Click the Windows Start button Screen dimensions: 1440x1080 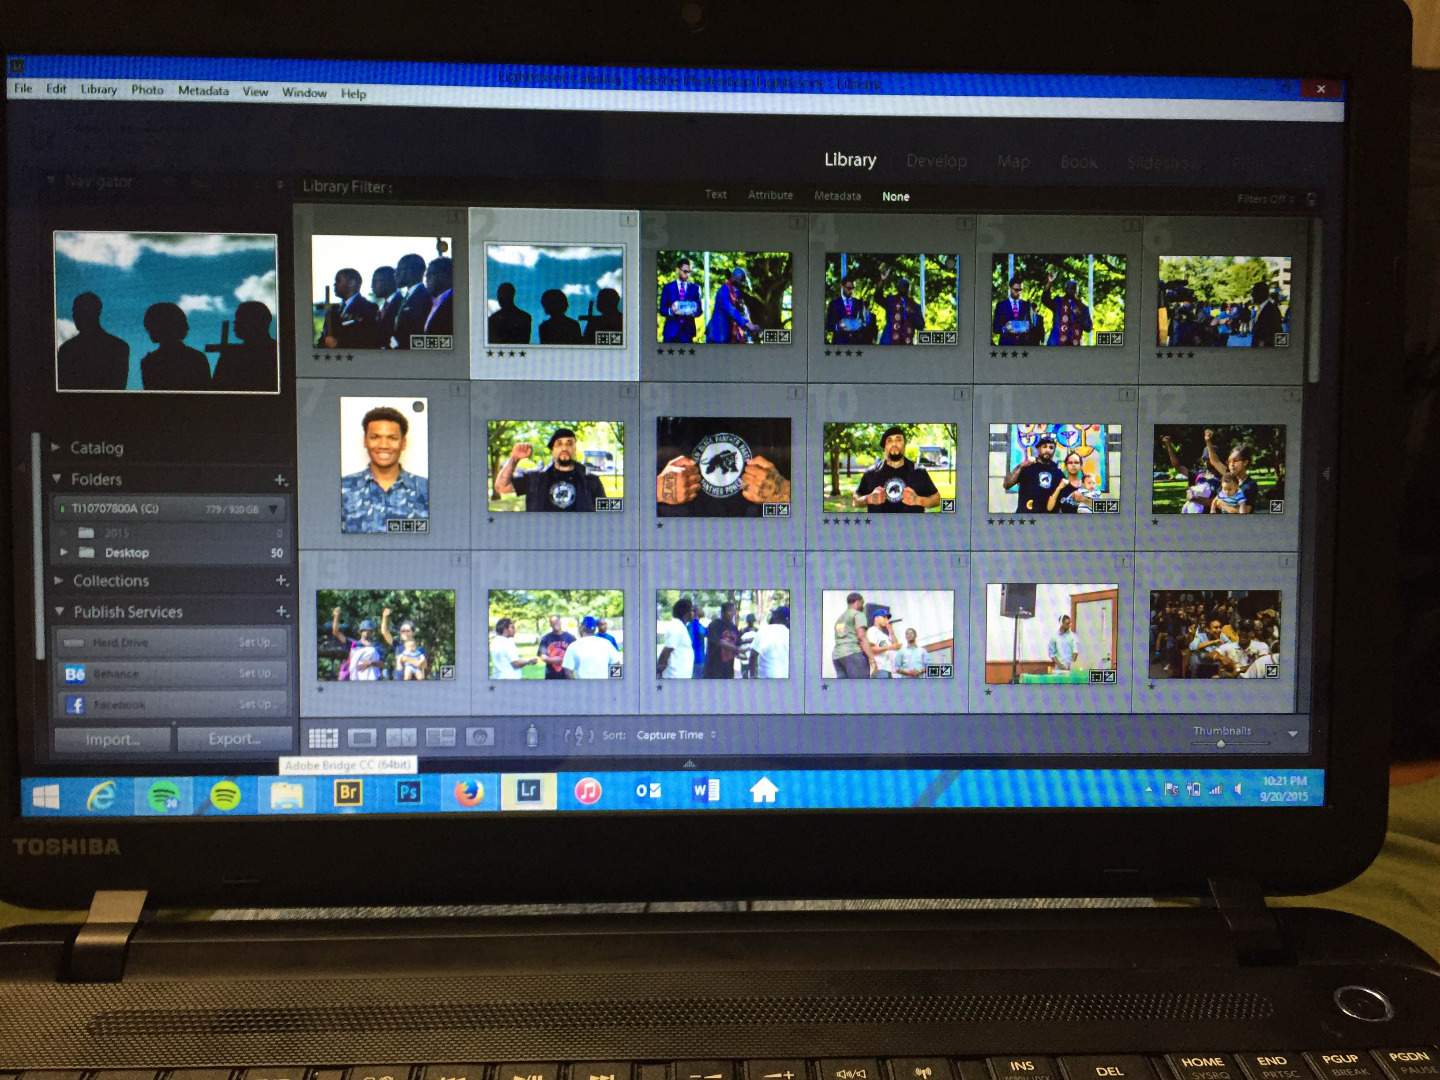(x=46, y=797)
